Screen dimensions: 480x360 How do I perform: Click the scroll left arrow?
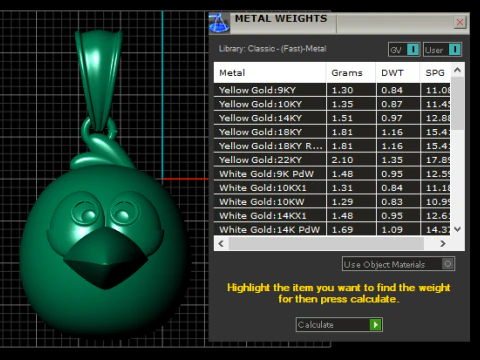coord(221,244)
